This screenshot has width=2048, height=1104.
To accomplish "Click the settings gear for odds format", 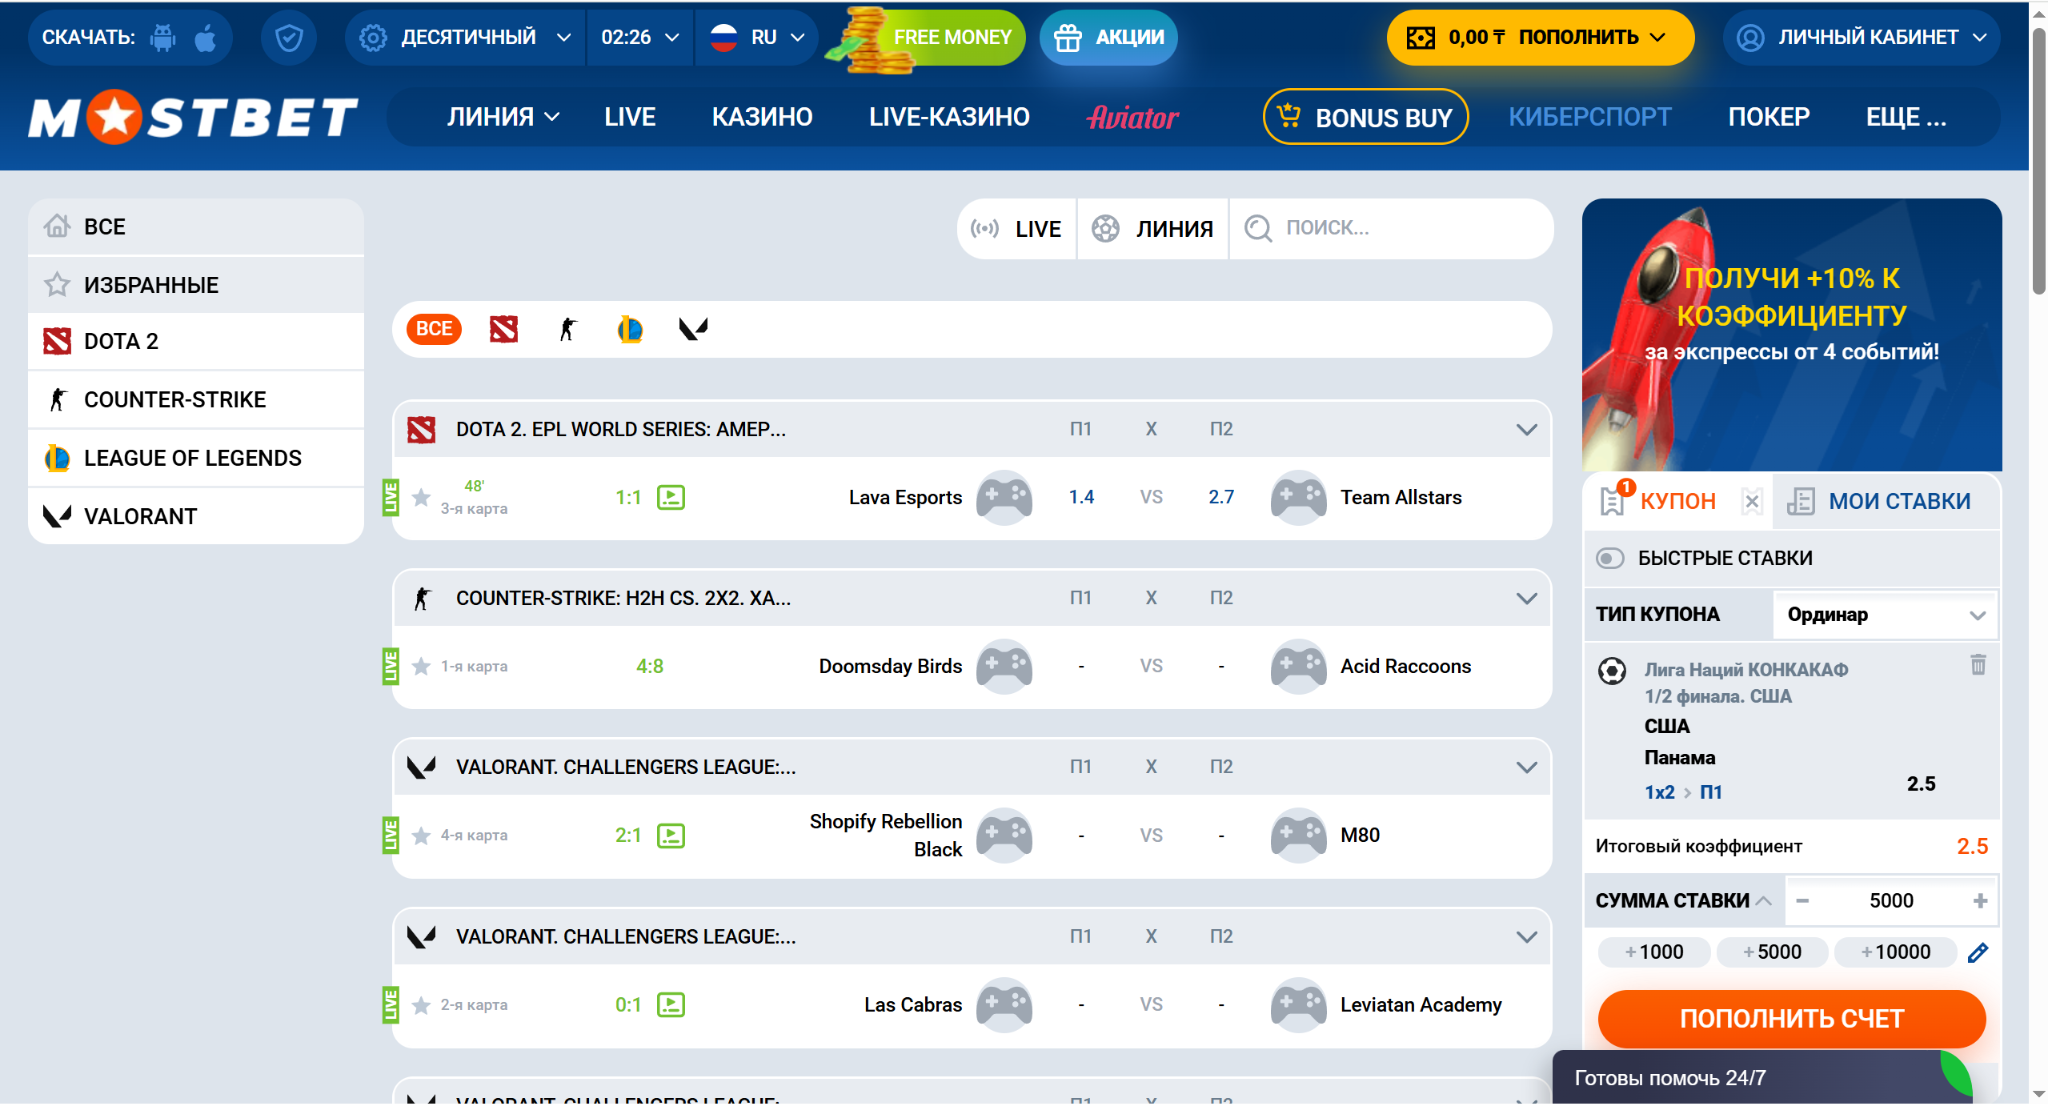I will coord(373,38).
